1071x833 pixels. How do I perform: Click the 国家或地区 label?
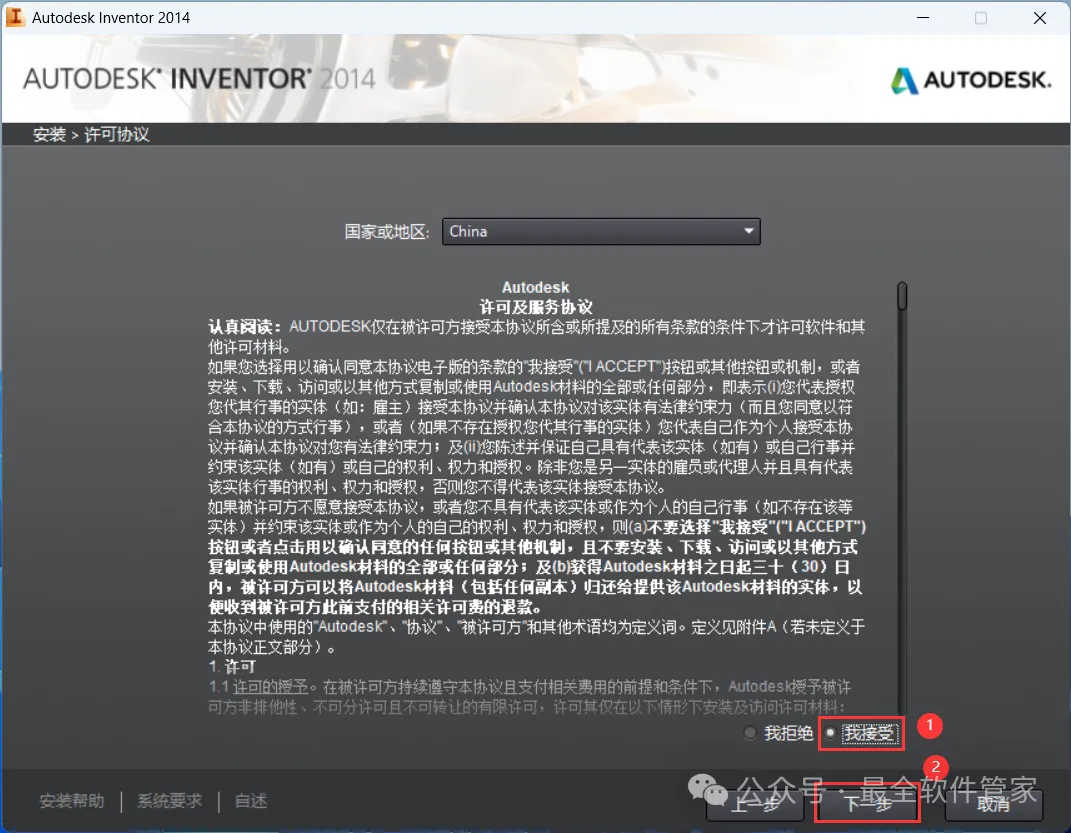tap(387, 232)
